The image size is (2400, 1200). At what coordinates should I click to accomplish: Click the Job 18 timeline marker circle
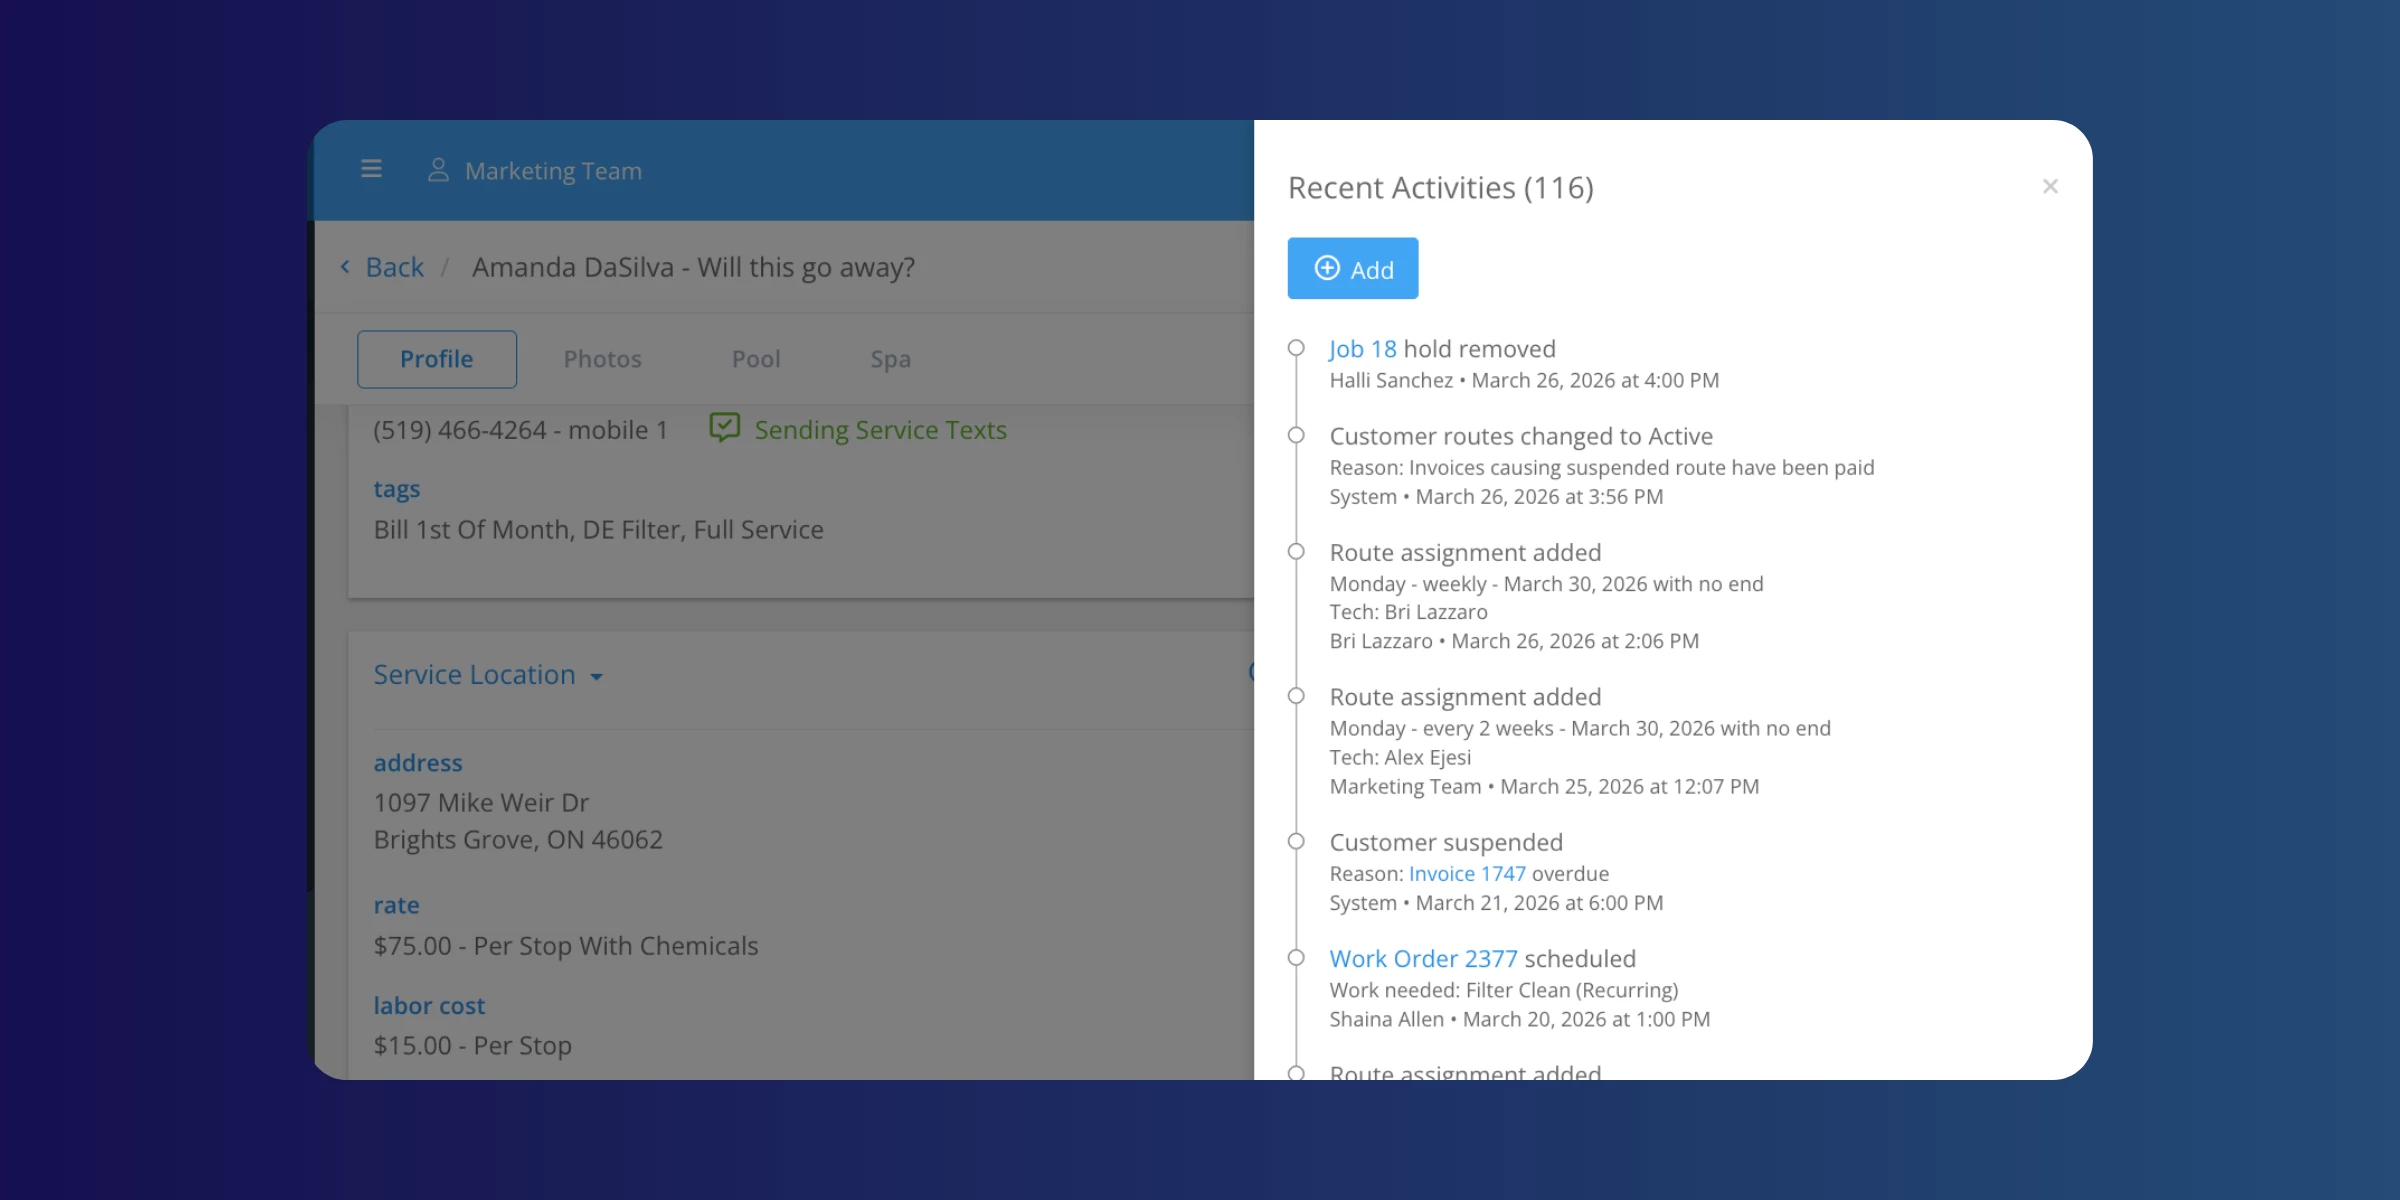coord(1296,348)
